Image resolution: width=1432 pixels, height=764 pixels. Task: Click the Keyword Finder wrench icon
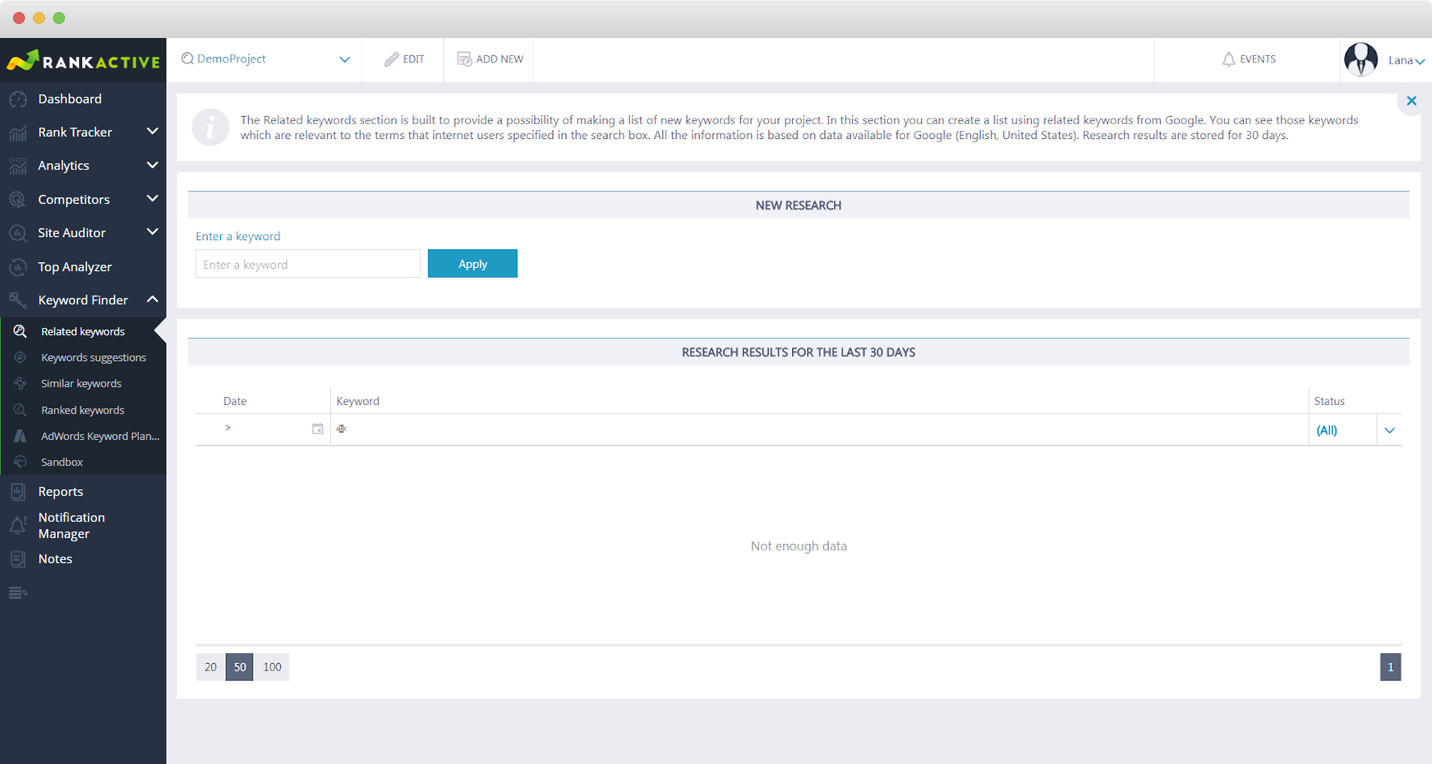(x=17, y=300)
